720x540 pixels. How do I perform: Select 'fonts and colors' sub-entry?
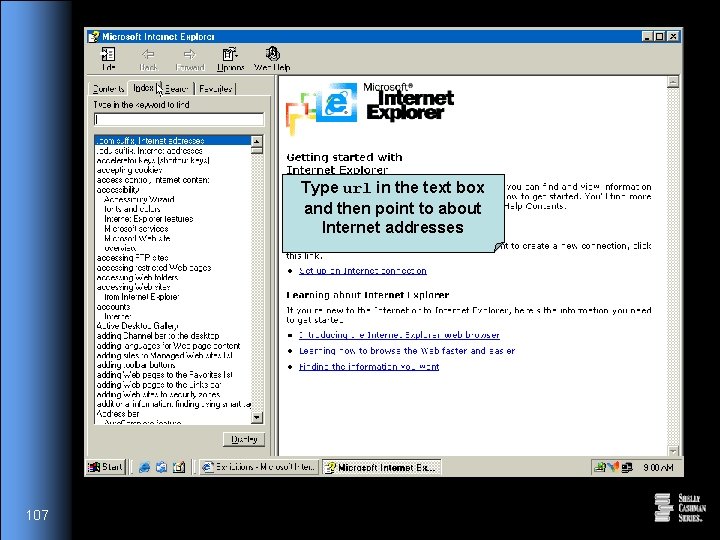[132, 209]
